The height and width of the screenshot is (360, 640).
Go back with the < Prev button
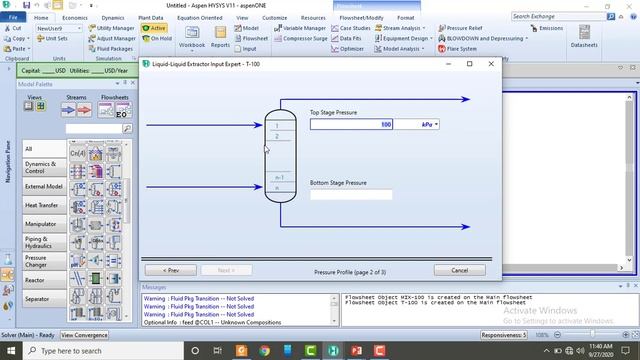click(x=171, y=270)
